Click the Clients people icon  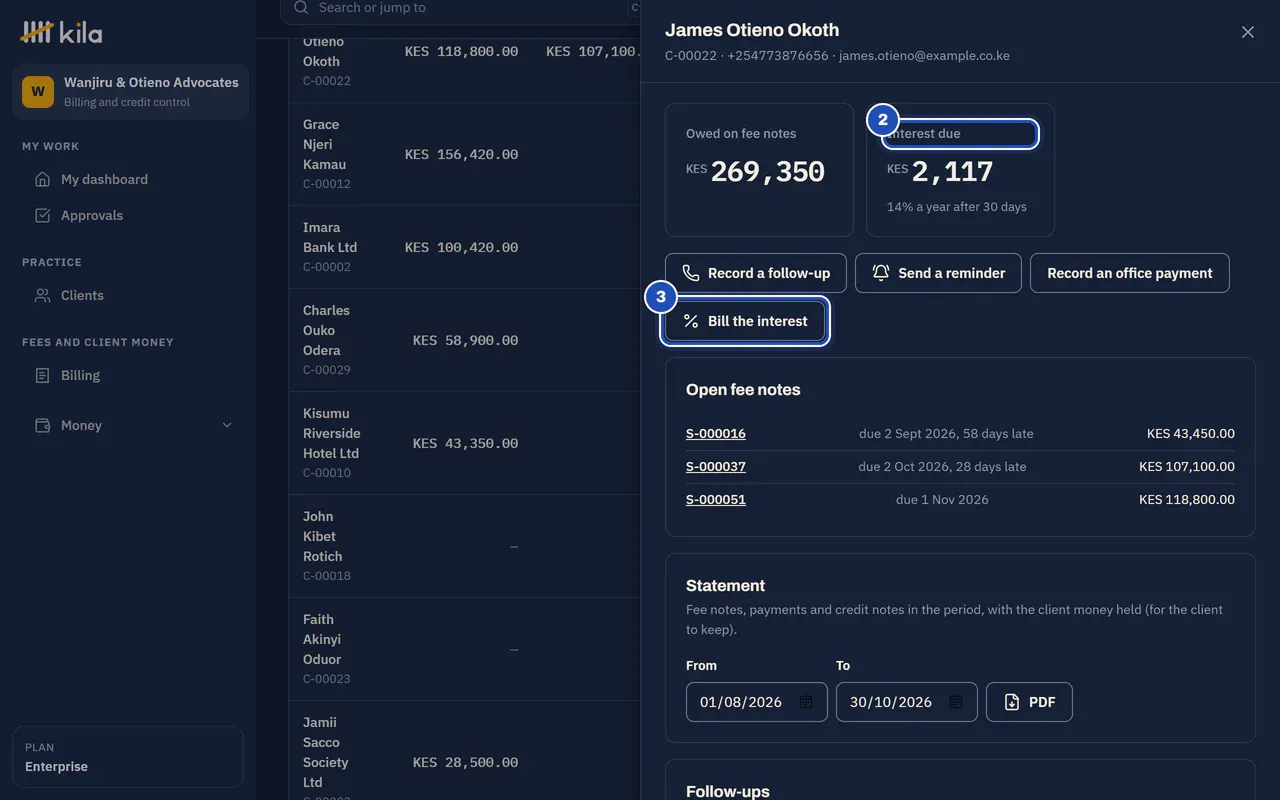(42, 295)
